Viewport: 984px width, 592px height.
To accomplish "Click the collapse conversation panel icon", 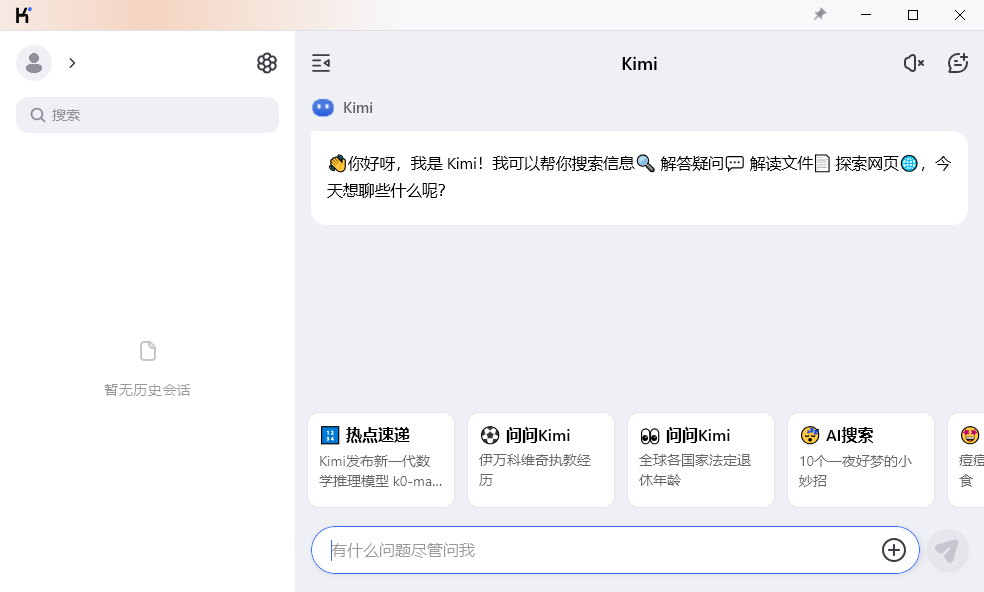I will (x=320, y=63).
